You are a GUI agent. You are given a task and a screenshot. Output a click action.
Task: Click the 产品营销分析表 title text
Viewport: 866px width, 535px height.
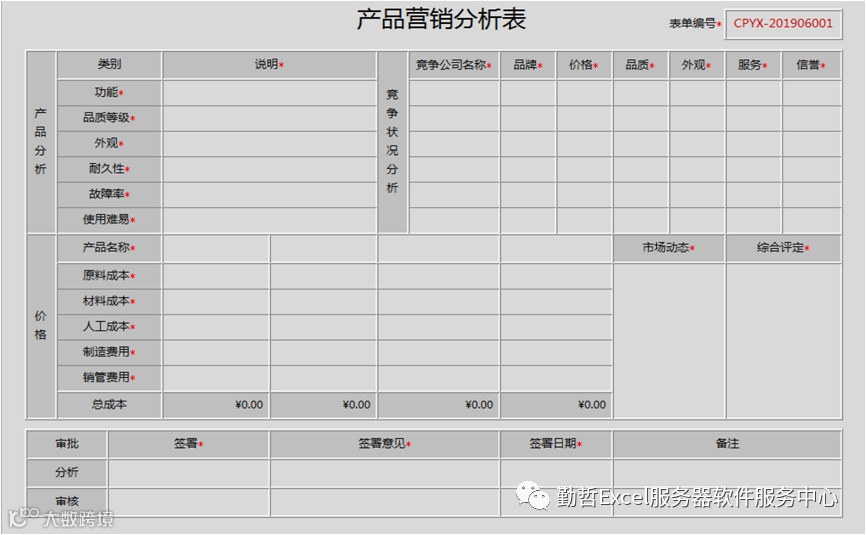point(441,19)
